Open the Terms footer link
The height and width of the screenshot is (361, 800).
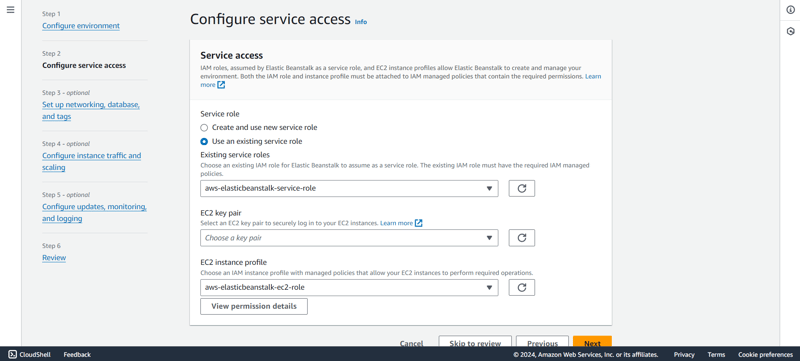pyautogui.click(x=716, y=354)
